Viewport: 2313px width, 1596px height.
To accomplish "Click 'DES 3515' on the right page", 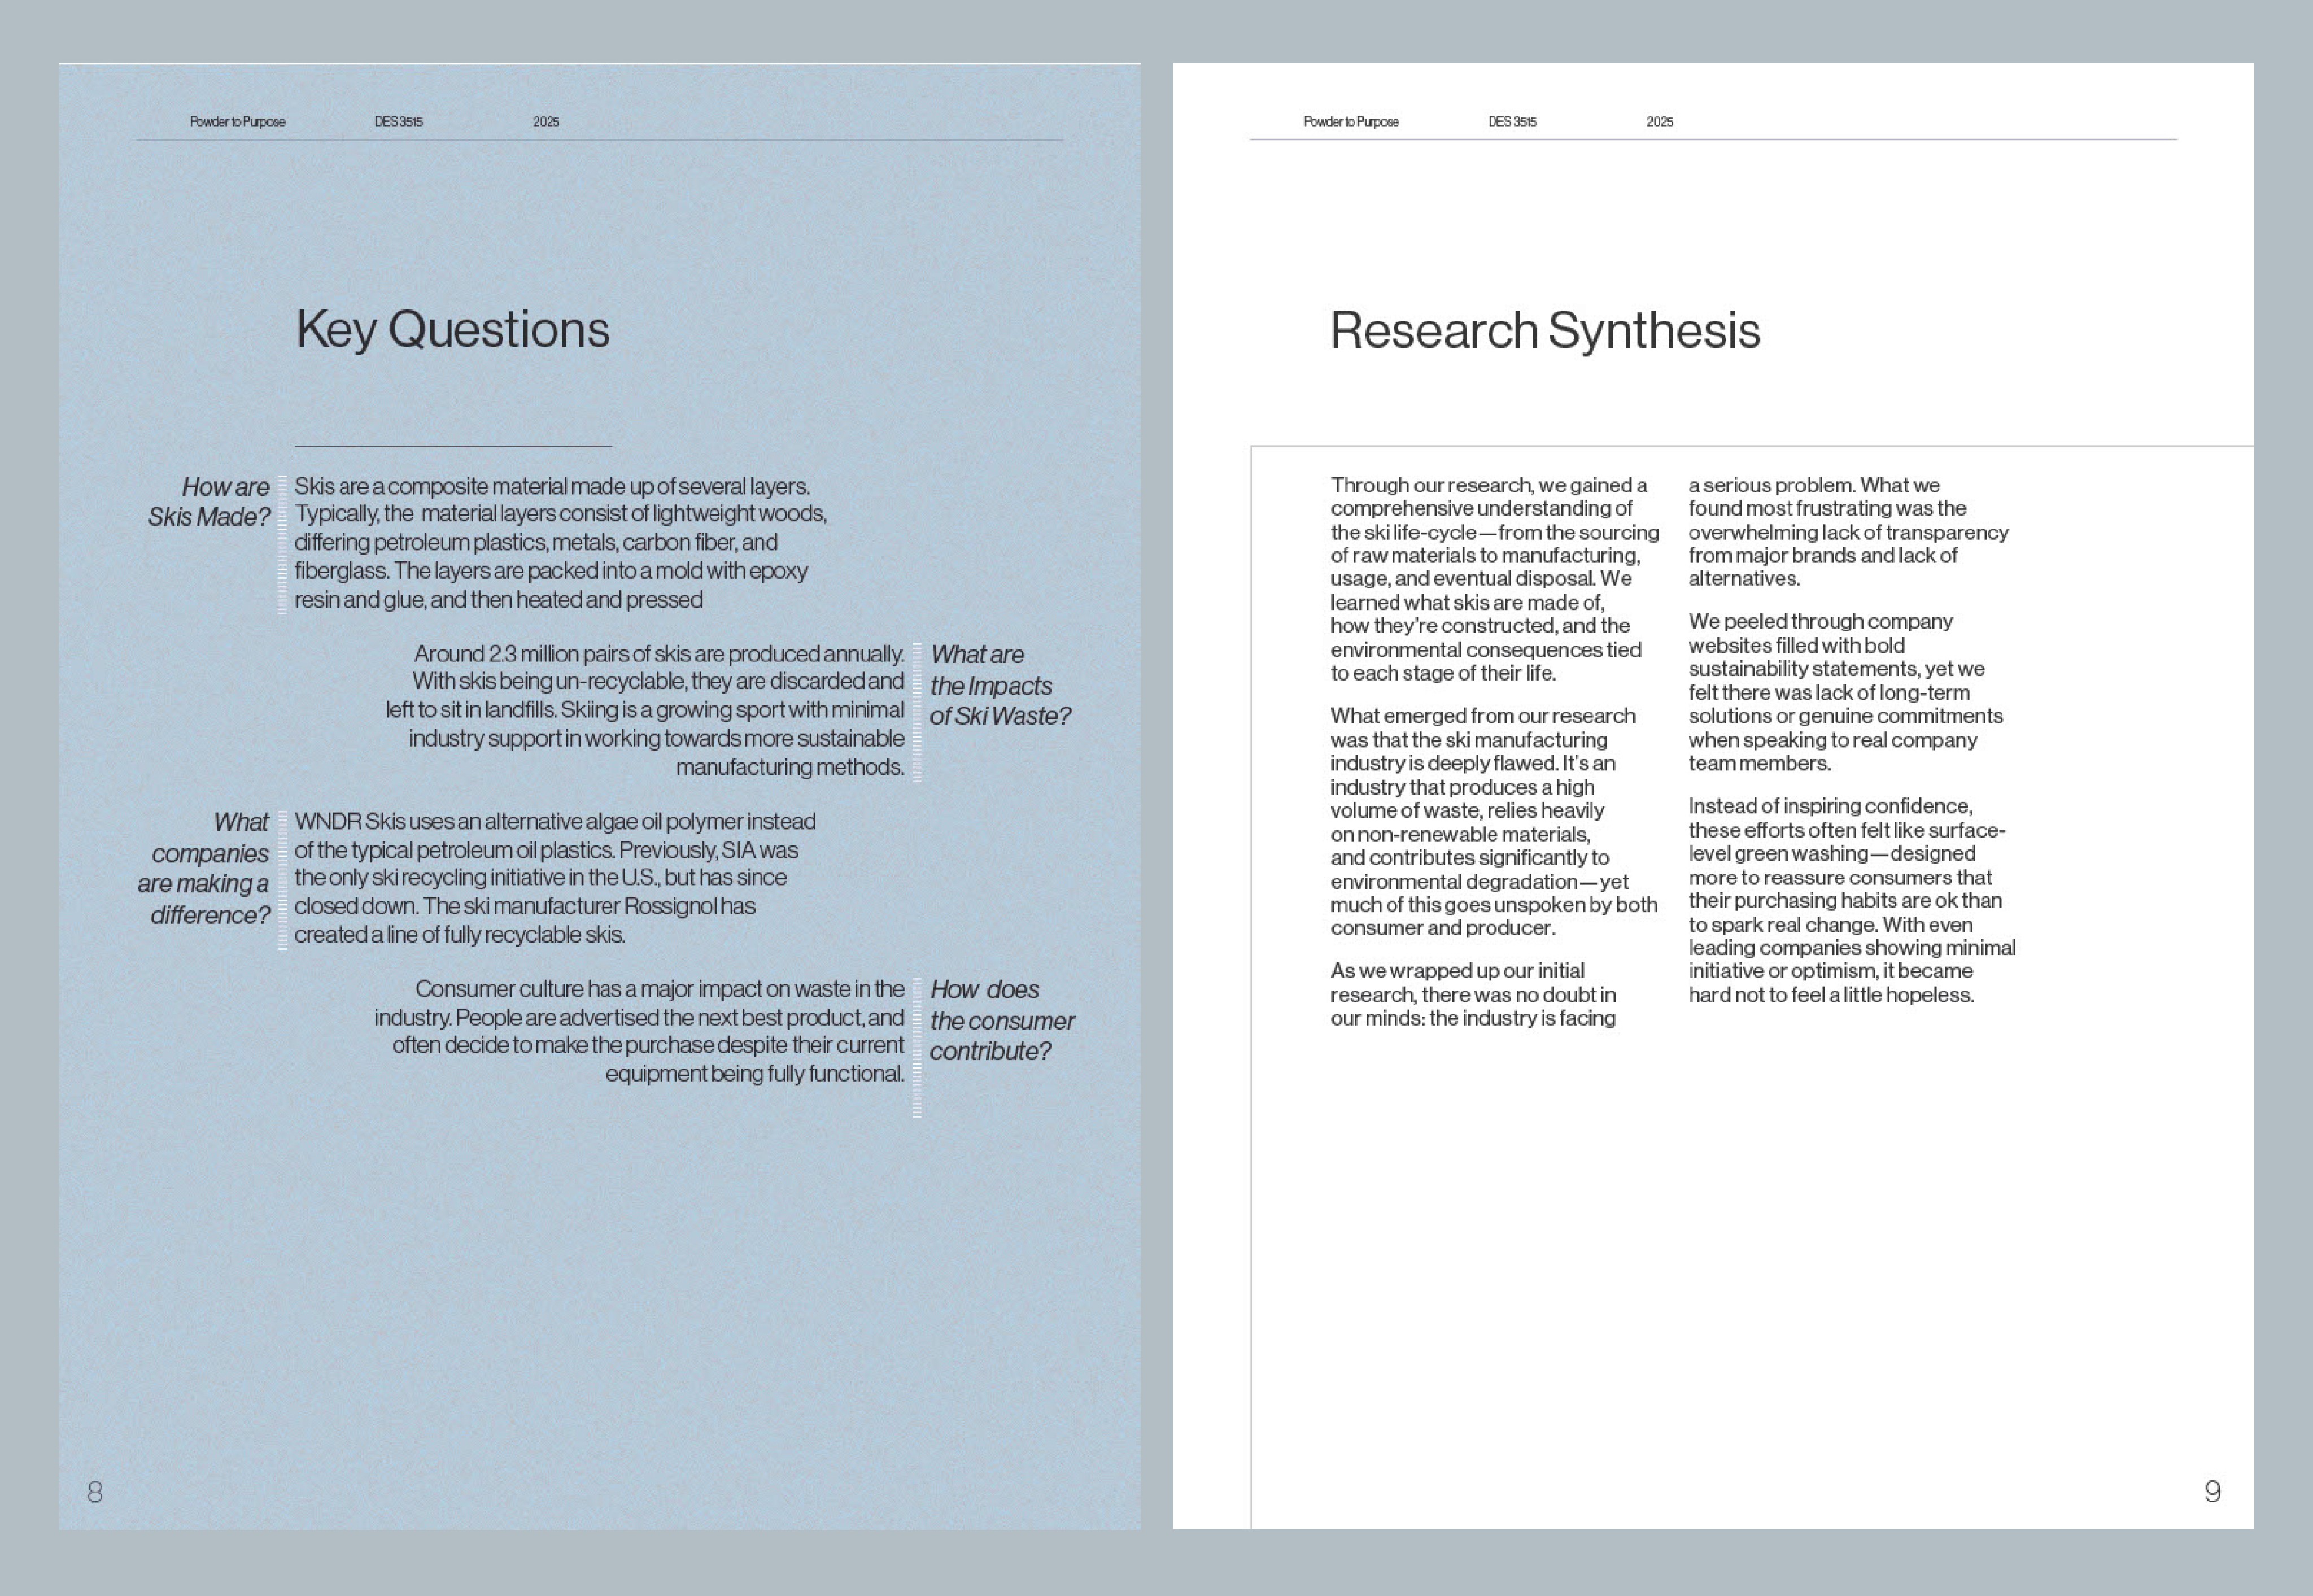I will (x=1512, y=122).
